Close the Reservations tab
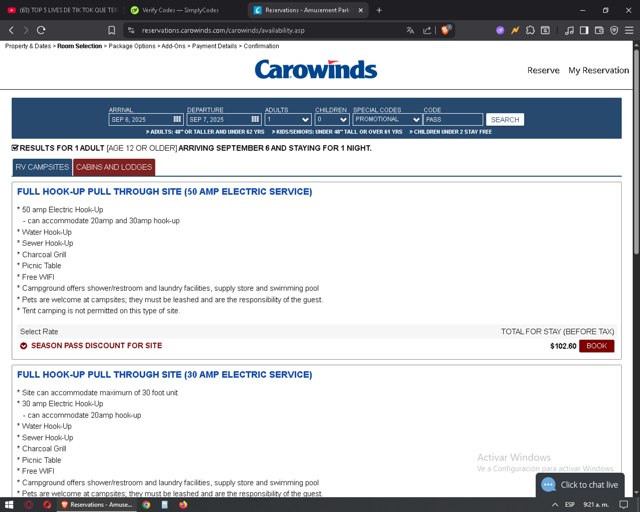 361,10
